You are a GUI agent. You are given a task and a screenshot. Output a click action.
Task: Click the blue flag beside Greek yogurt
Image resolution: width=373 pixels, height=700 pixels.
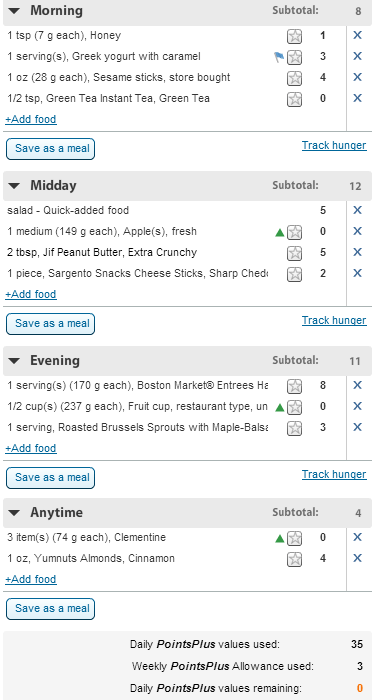pyautogui.click(x=279, y=57)
